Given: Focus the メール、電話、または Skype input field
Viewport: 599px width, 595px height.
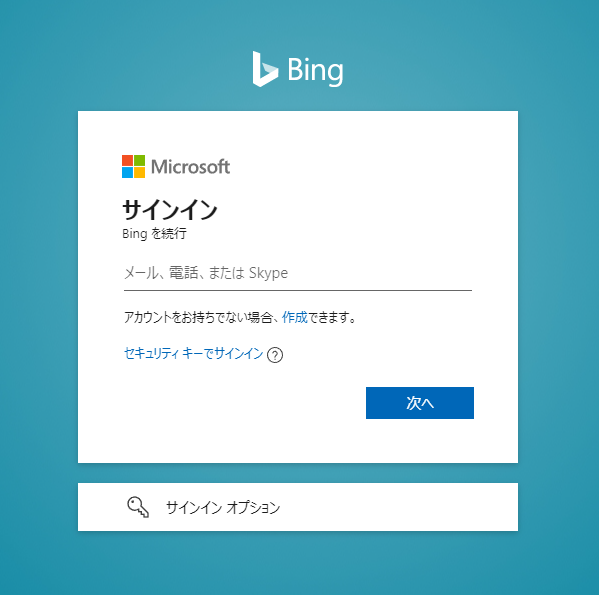Looking at the screenshot, I should (298, 274).
